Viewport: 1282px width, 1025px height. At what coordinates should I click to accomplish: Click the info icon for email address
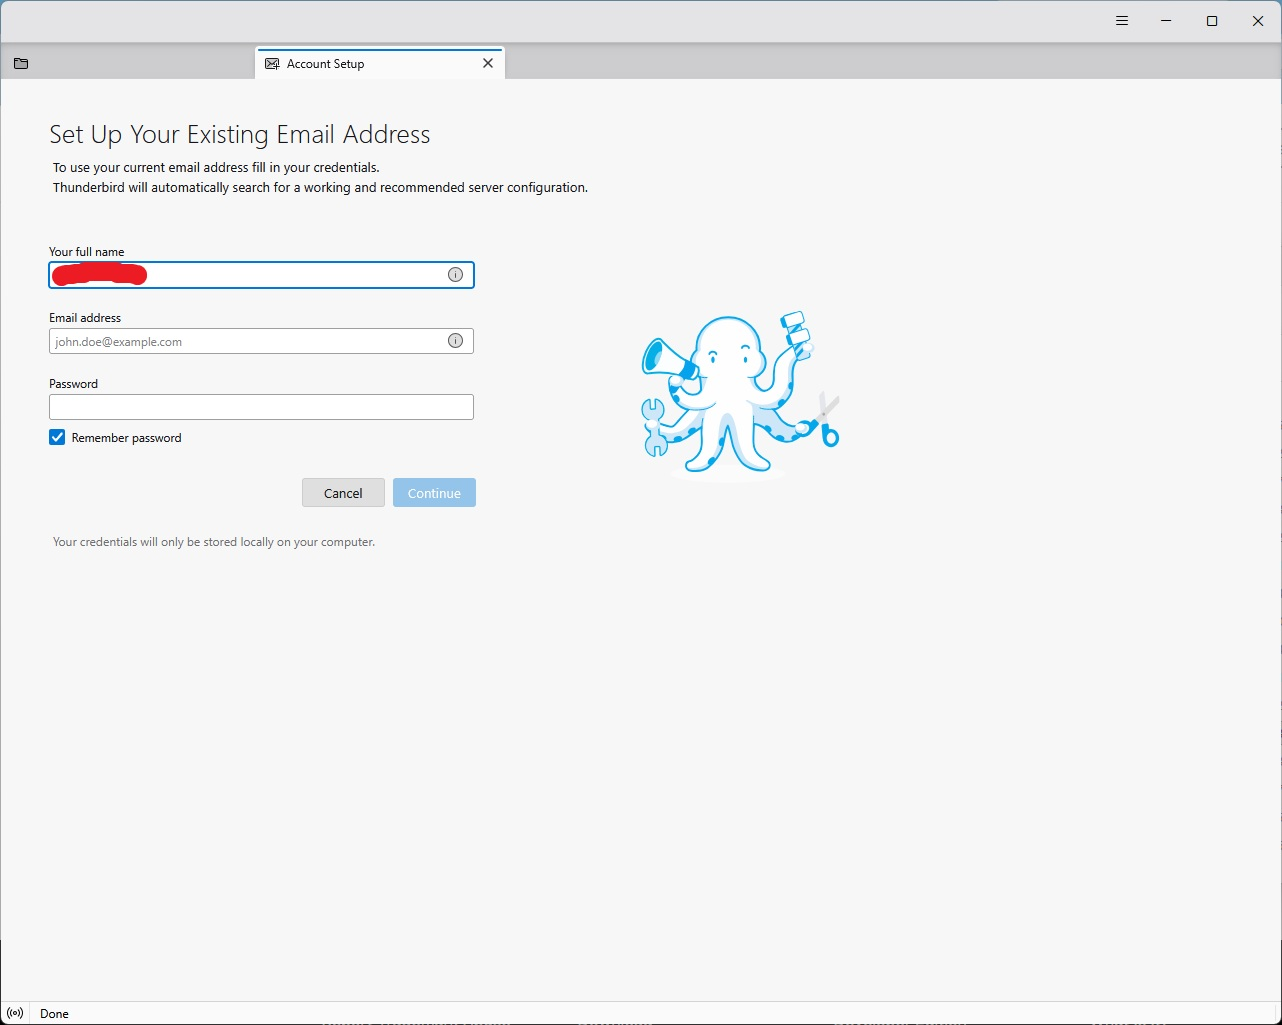455,341
